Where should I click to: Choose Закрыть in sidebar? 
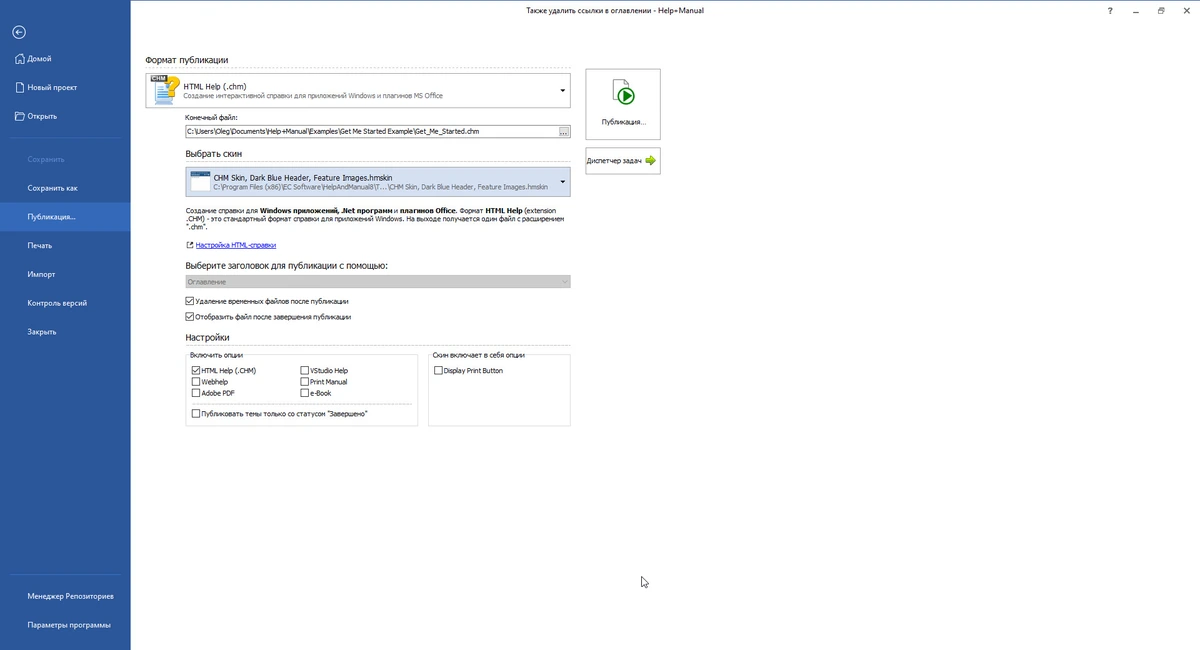65,331
